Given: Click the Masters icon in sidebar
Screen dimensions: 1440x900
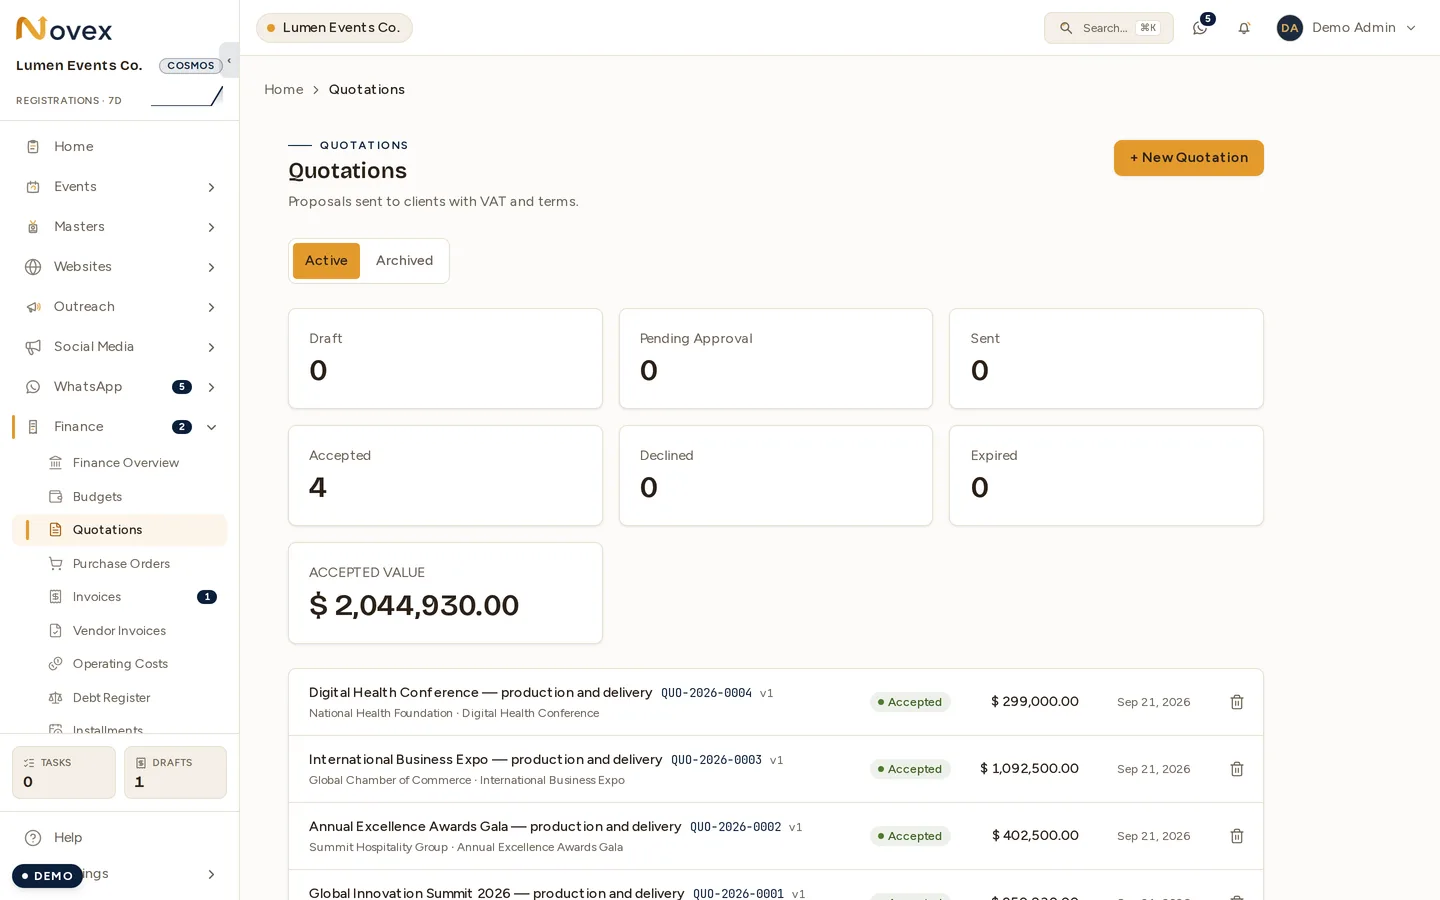Looking at the screenshot, I should click(x=33, y=227).
